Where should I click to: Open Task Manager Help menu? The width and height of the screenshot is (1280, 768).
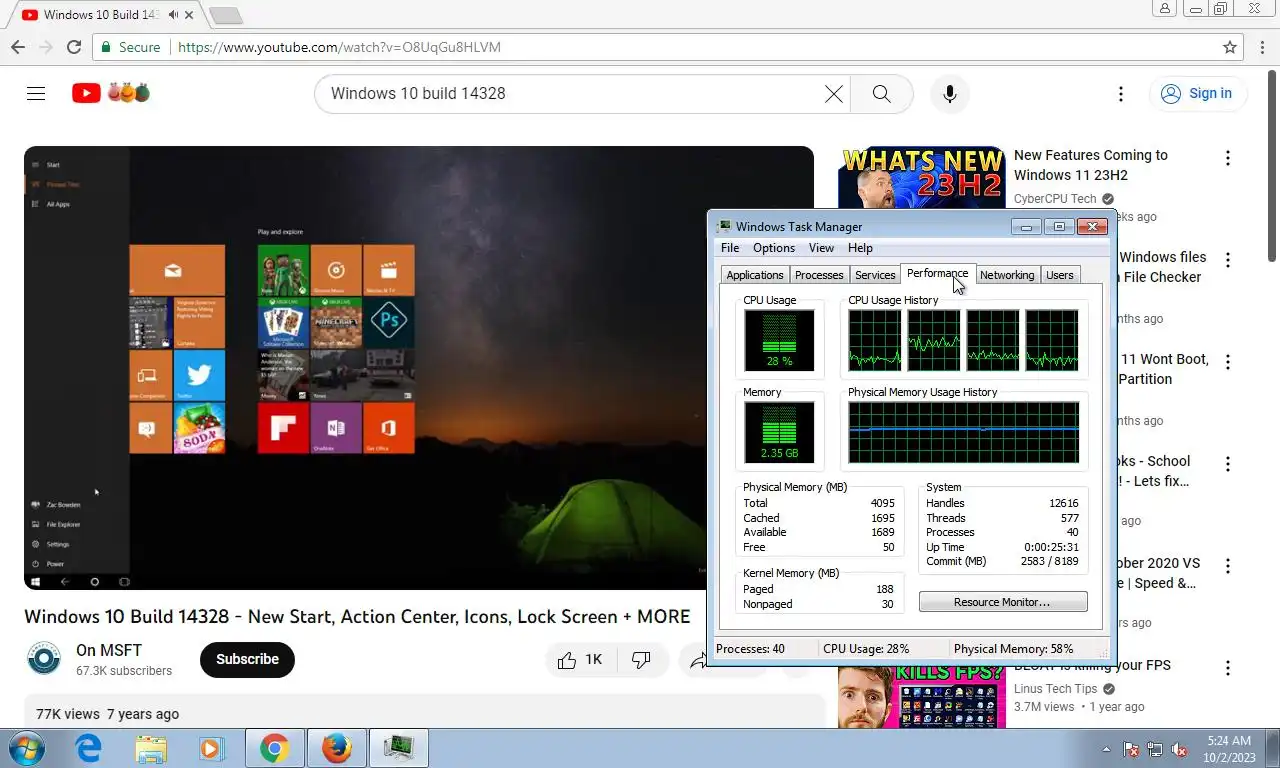point(860,248)
